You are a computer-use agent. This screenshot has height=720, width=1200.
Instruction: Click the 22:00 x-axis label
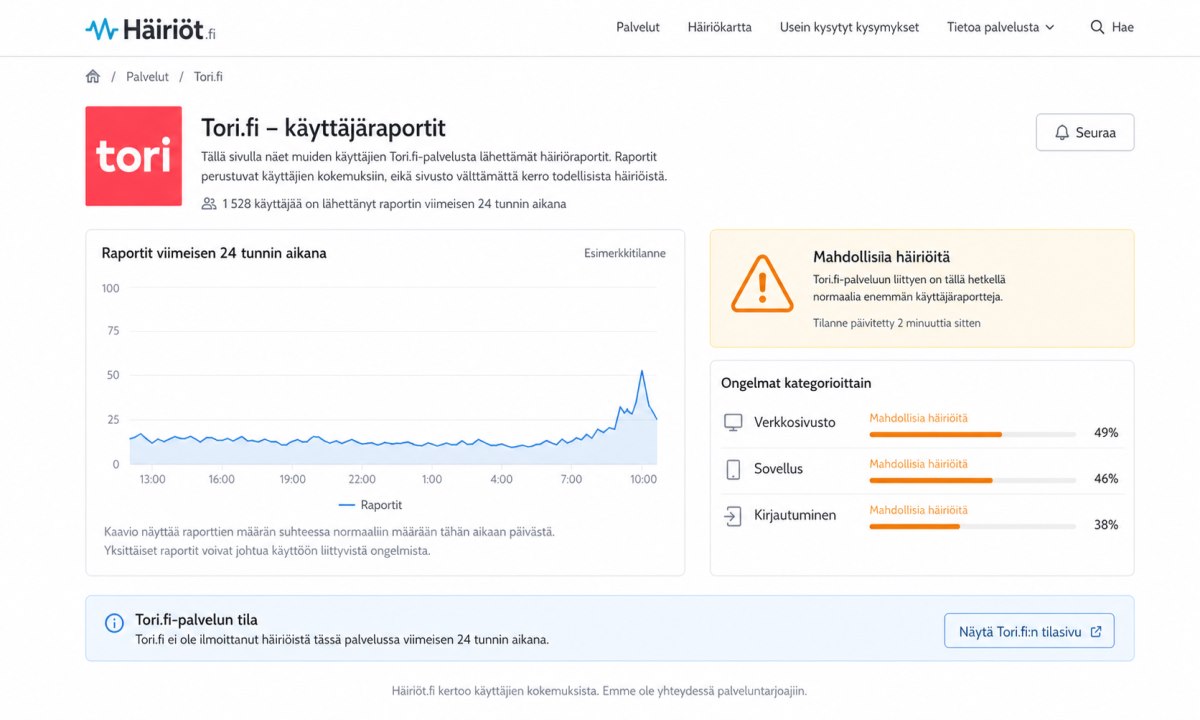[x=362, y=480]
